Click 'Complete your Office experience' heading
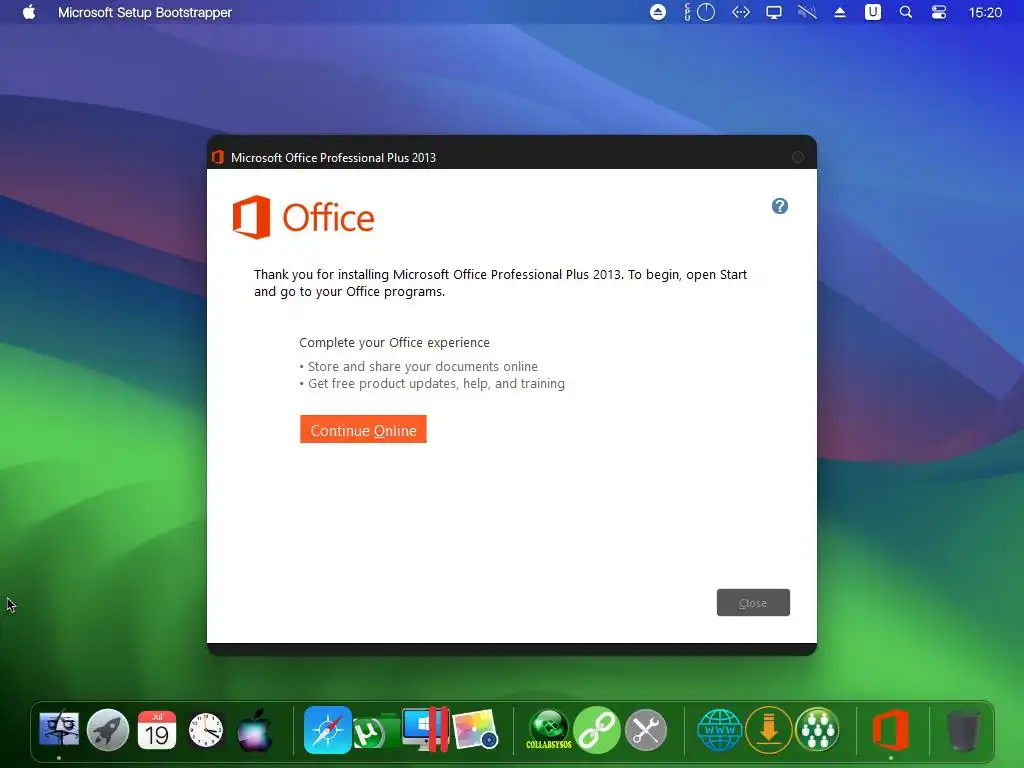Screen dimensions: 1024x768 tap(394, 342)
